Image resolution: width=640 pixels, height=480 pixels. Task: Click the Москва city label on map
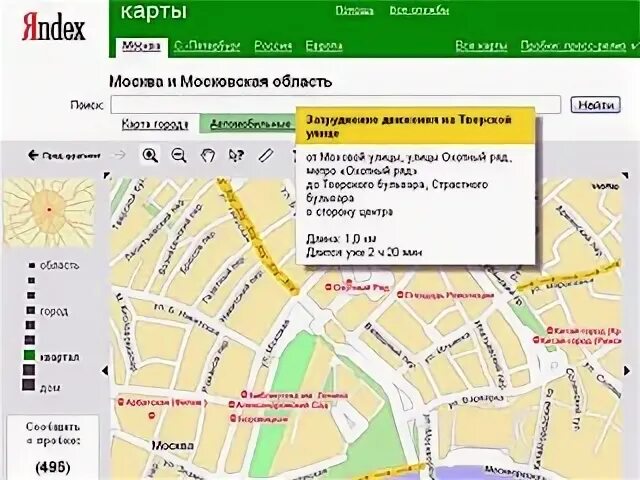click(x=173, y=445)
